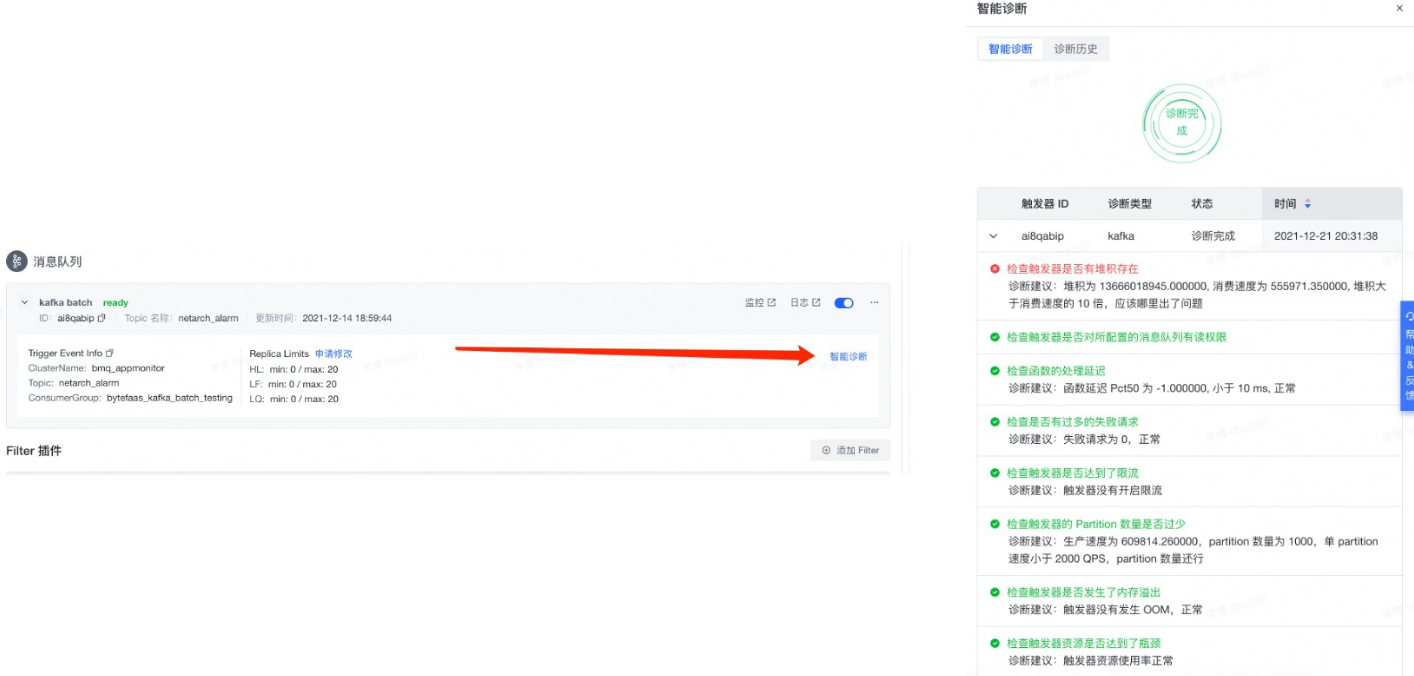The height and width of the screenshot is (676, 1414).
Task: Click the 添加 Filter button
Action: click(850, 450)
